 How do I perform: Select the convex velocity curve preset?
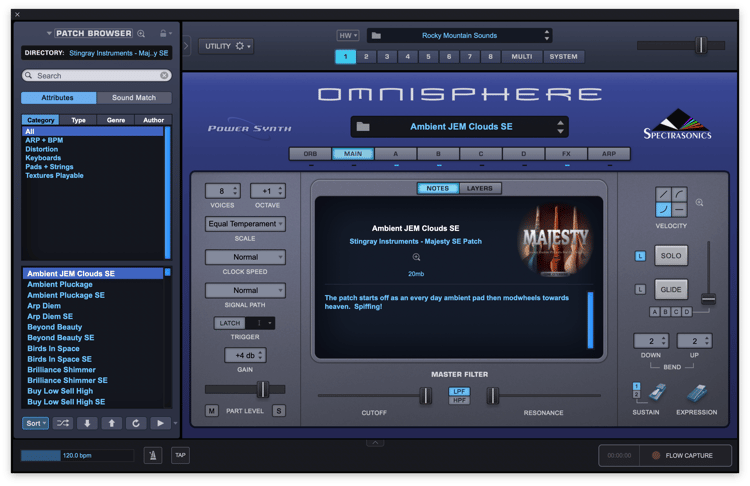679,194
